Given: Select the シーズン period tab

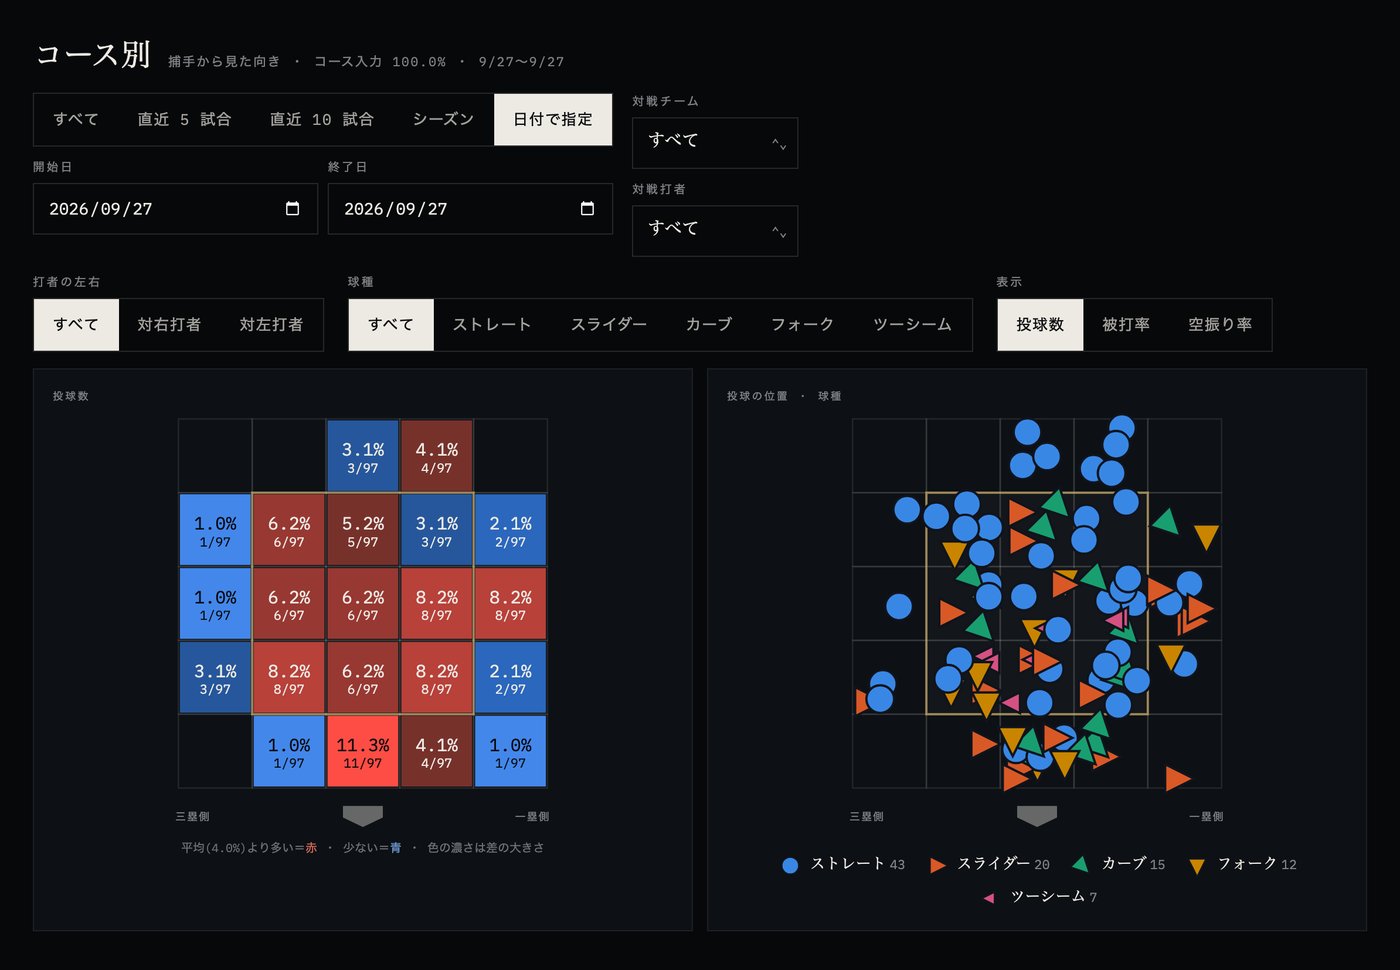Looking at the screenshot, I should 443,120.
